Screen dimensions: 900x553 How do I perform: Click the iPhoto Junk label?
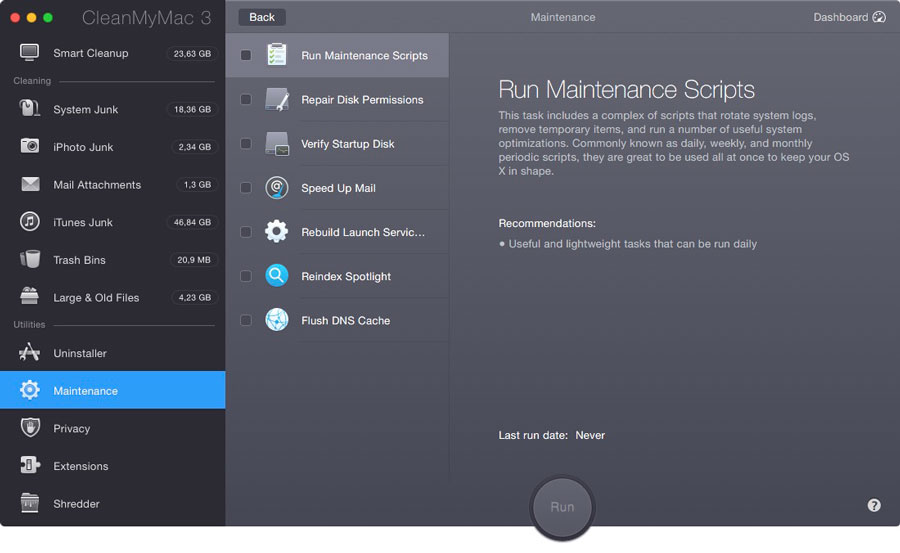(x=83, y=147)
